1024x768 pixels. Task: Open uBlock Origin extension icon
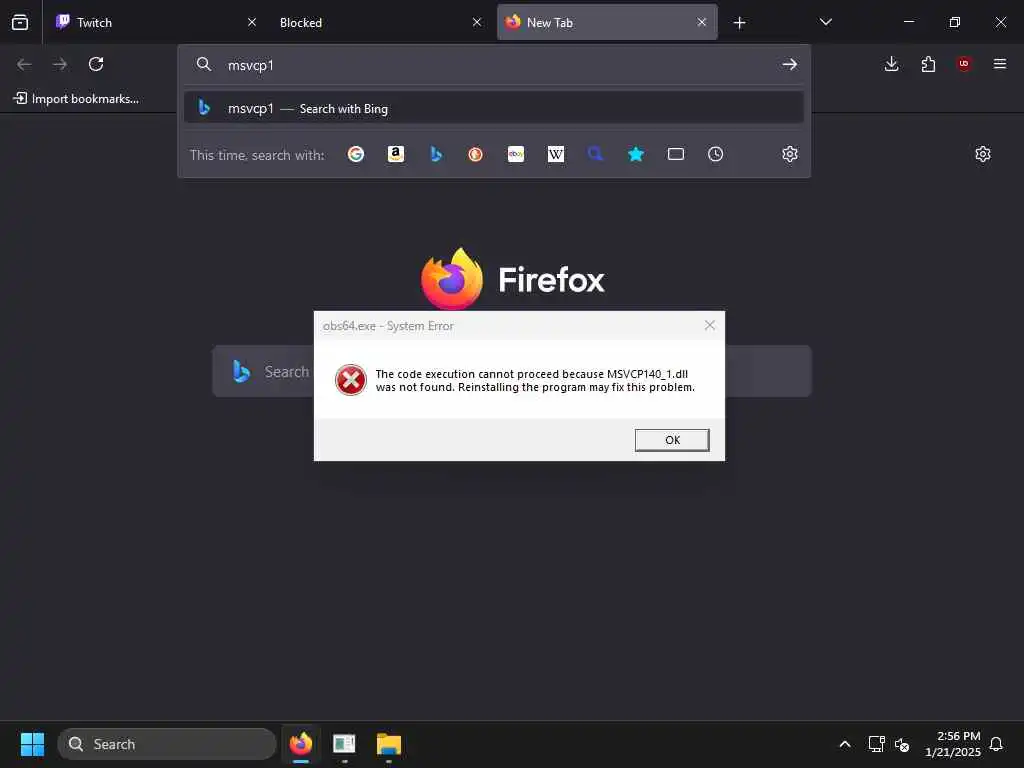964,64
